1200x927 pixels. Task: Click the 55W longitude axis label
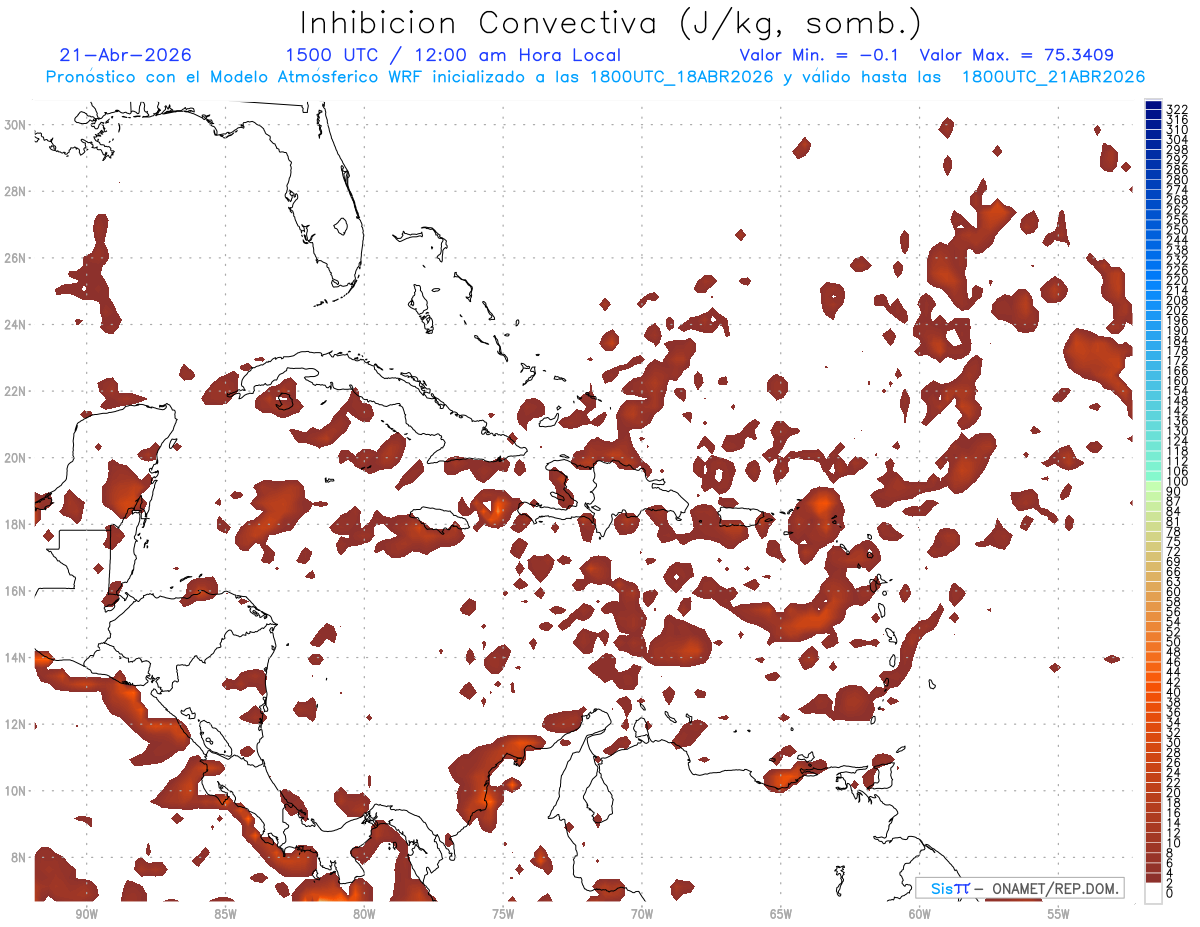pos(1058,914)
